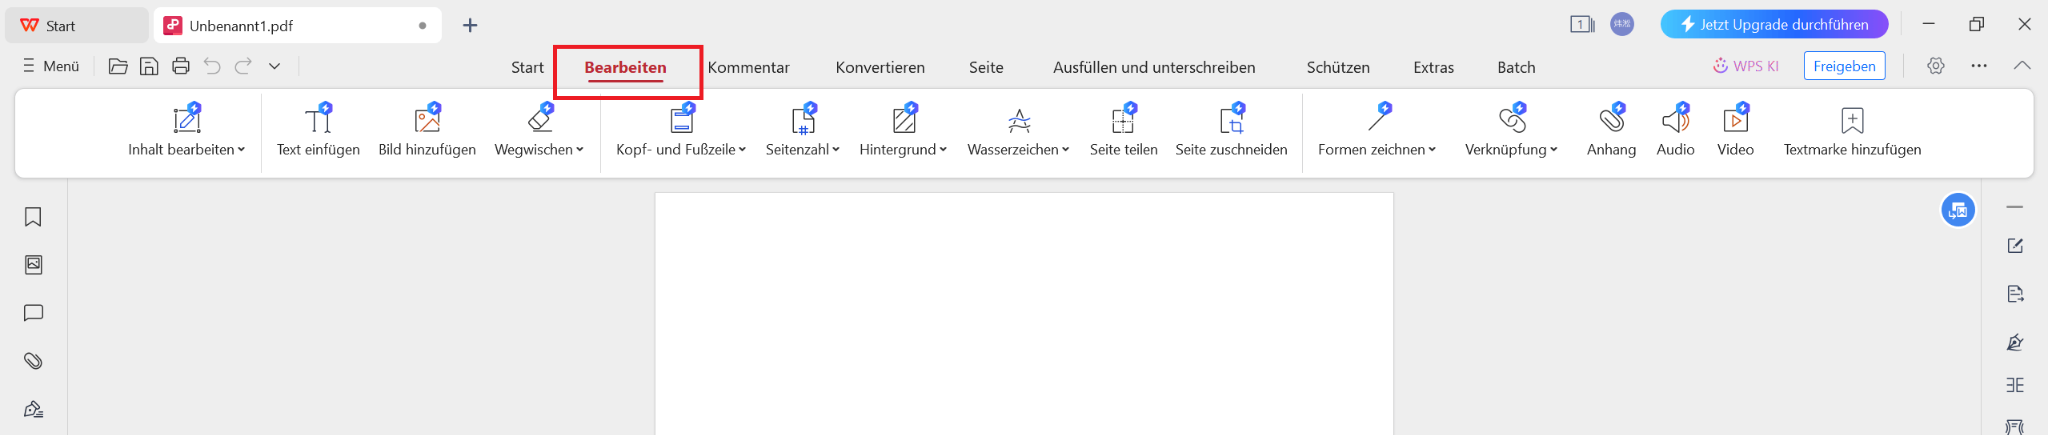
Task: Open the Seite zuschneiden crop tool
Action: [x=1231, y=121]
